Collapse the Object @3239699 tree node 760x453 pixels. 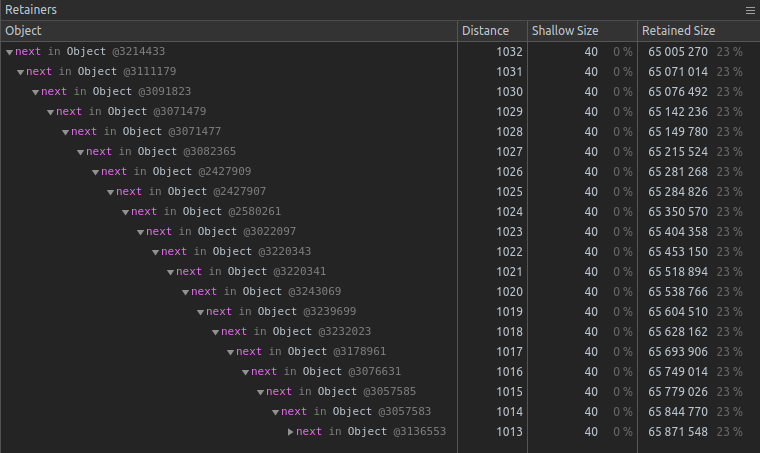[x=201, y=312]
